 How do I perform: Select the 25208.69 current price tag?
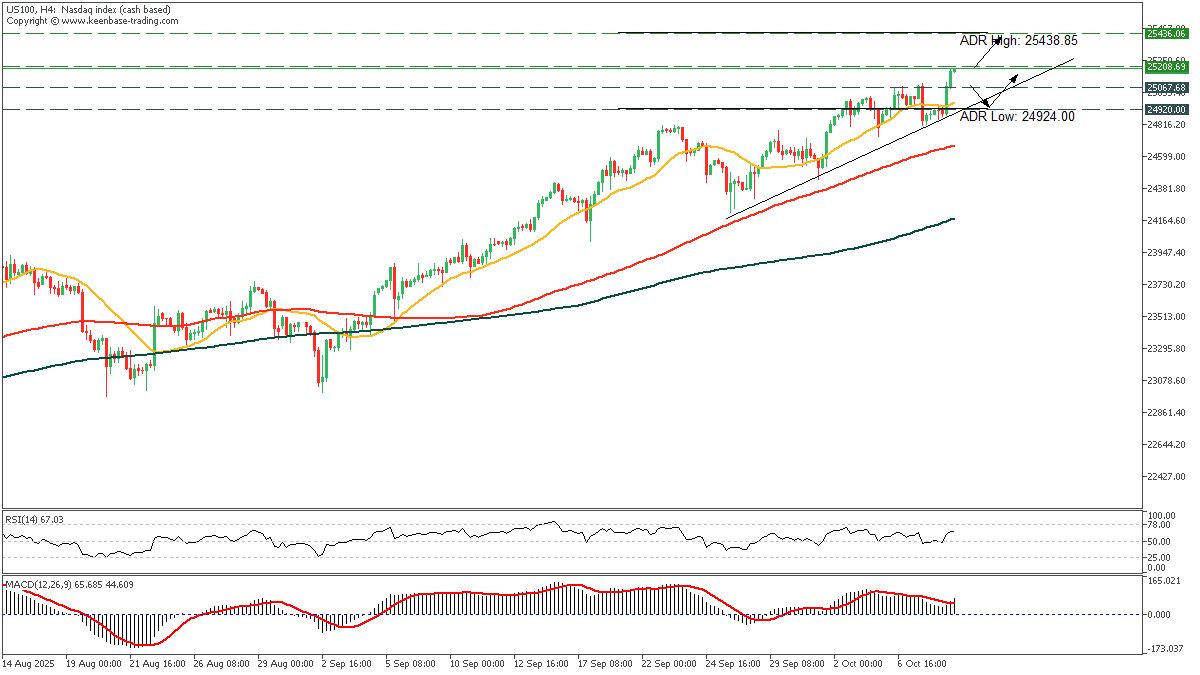pyautogui.click(x=1166, y=67)
